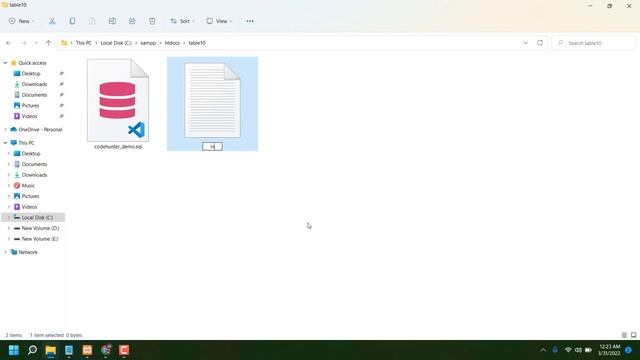Open New Volume (E:) in sidebar
Viewport: 640px width, 360px height.
(x=40, y=239)
